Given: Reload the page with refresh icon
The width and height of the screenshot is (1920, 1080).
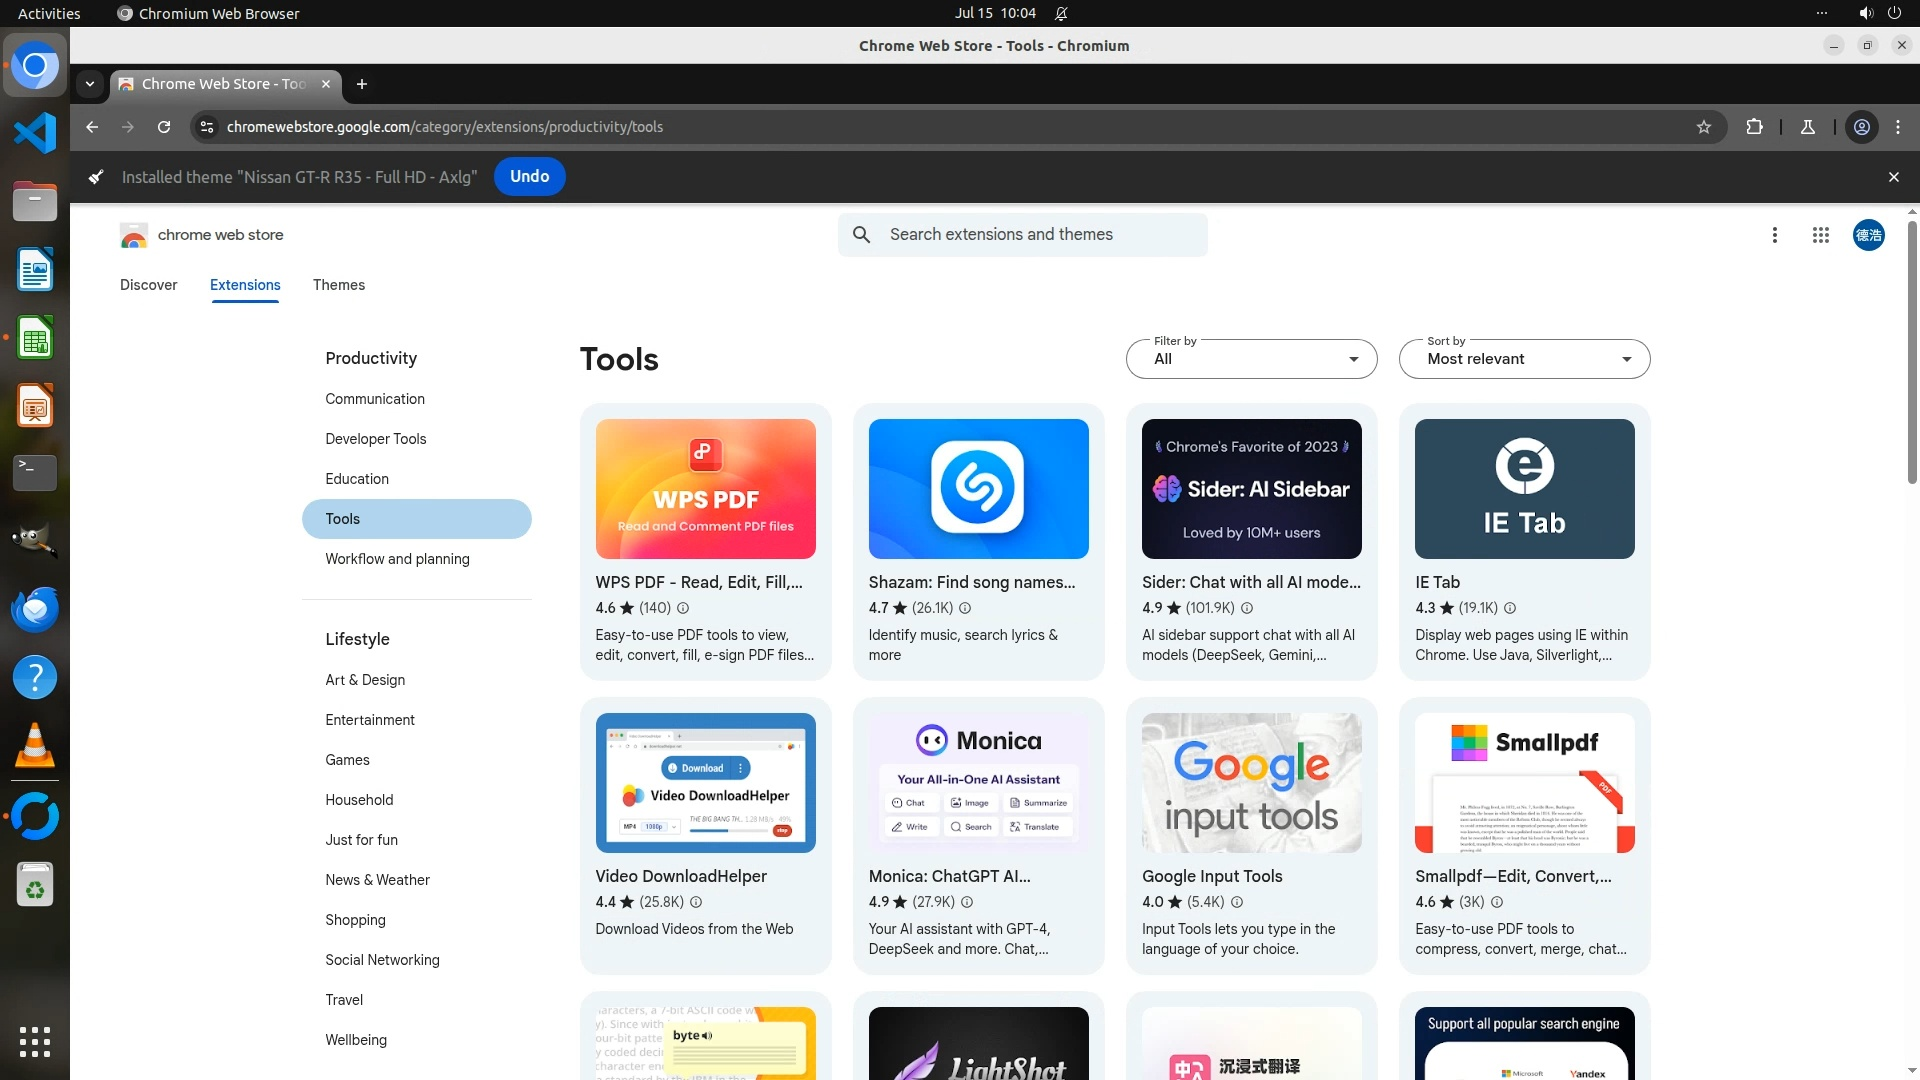Looking at the screenshot, I should (x=164, y=127).
